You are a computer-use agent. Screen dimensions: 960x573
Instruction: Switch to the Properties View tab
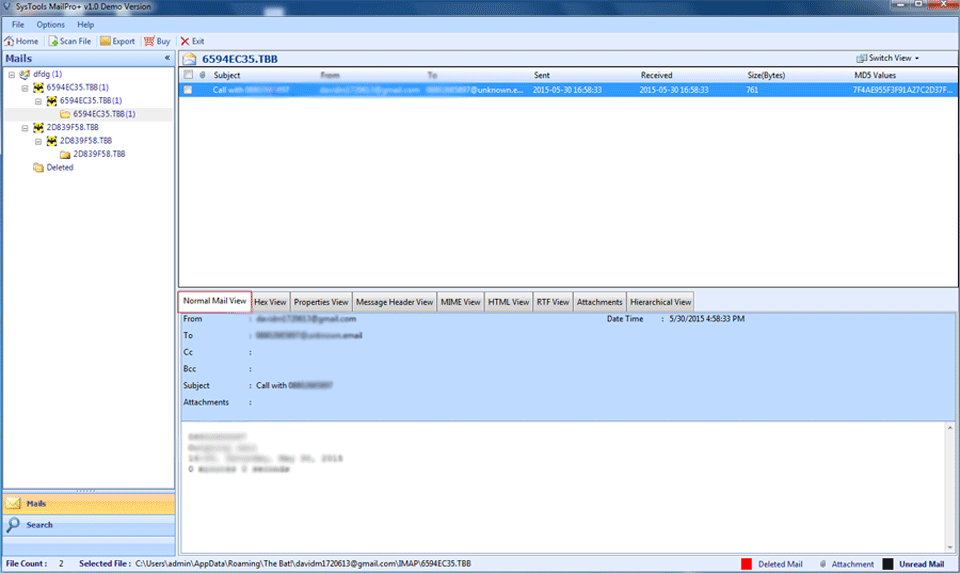[x=321, y=302]
